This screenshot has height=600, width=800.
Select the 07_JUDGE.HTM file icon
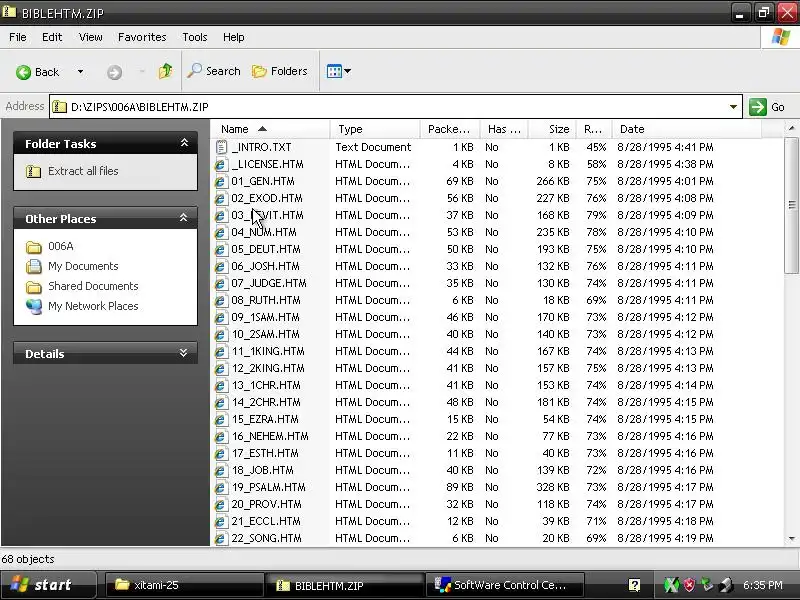coord(221,283)
